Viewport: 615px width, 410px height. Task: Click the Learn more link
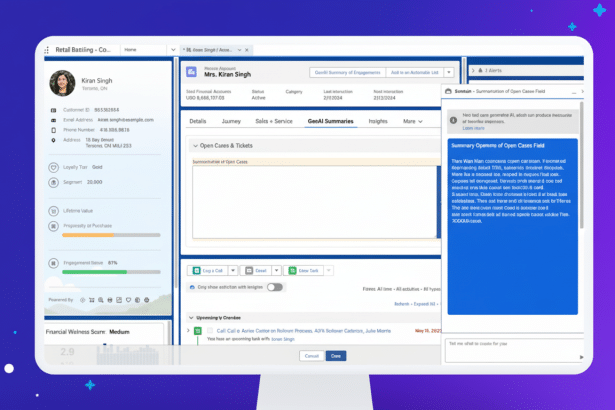pos(473,128)
